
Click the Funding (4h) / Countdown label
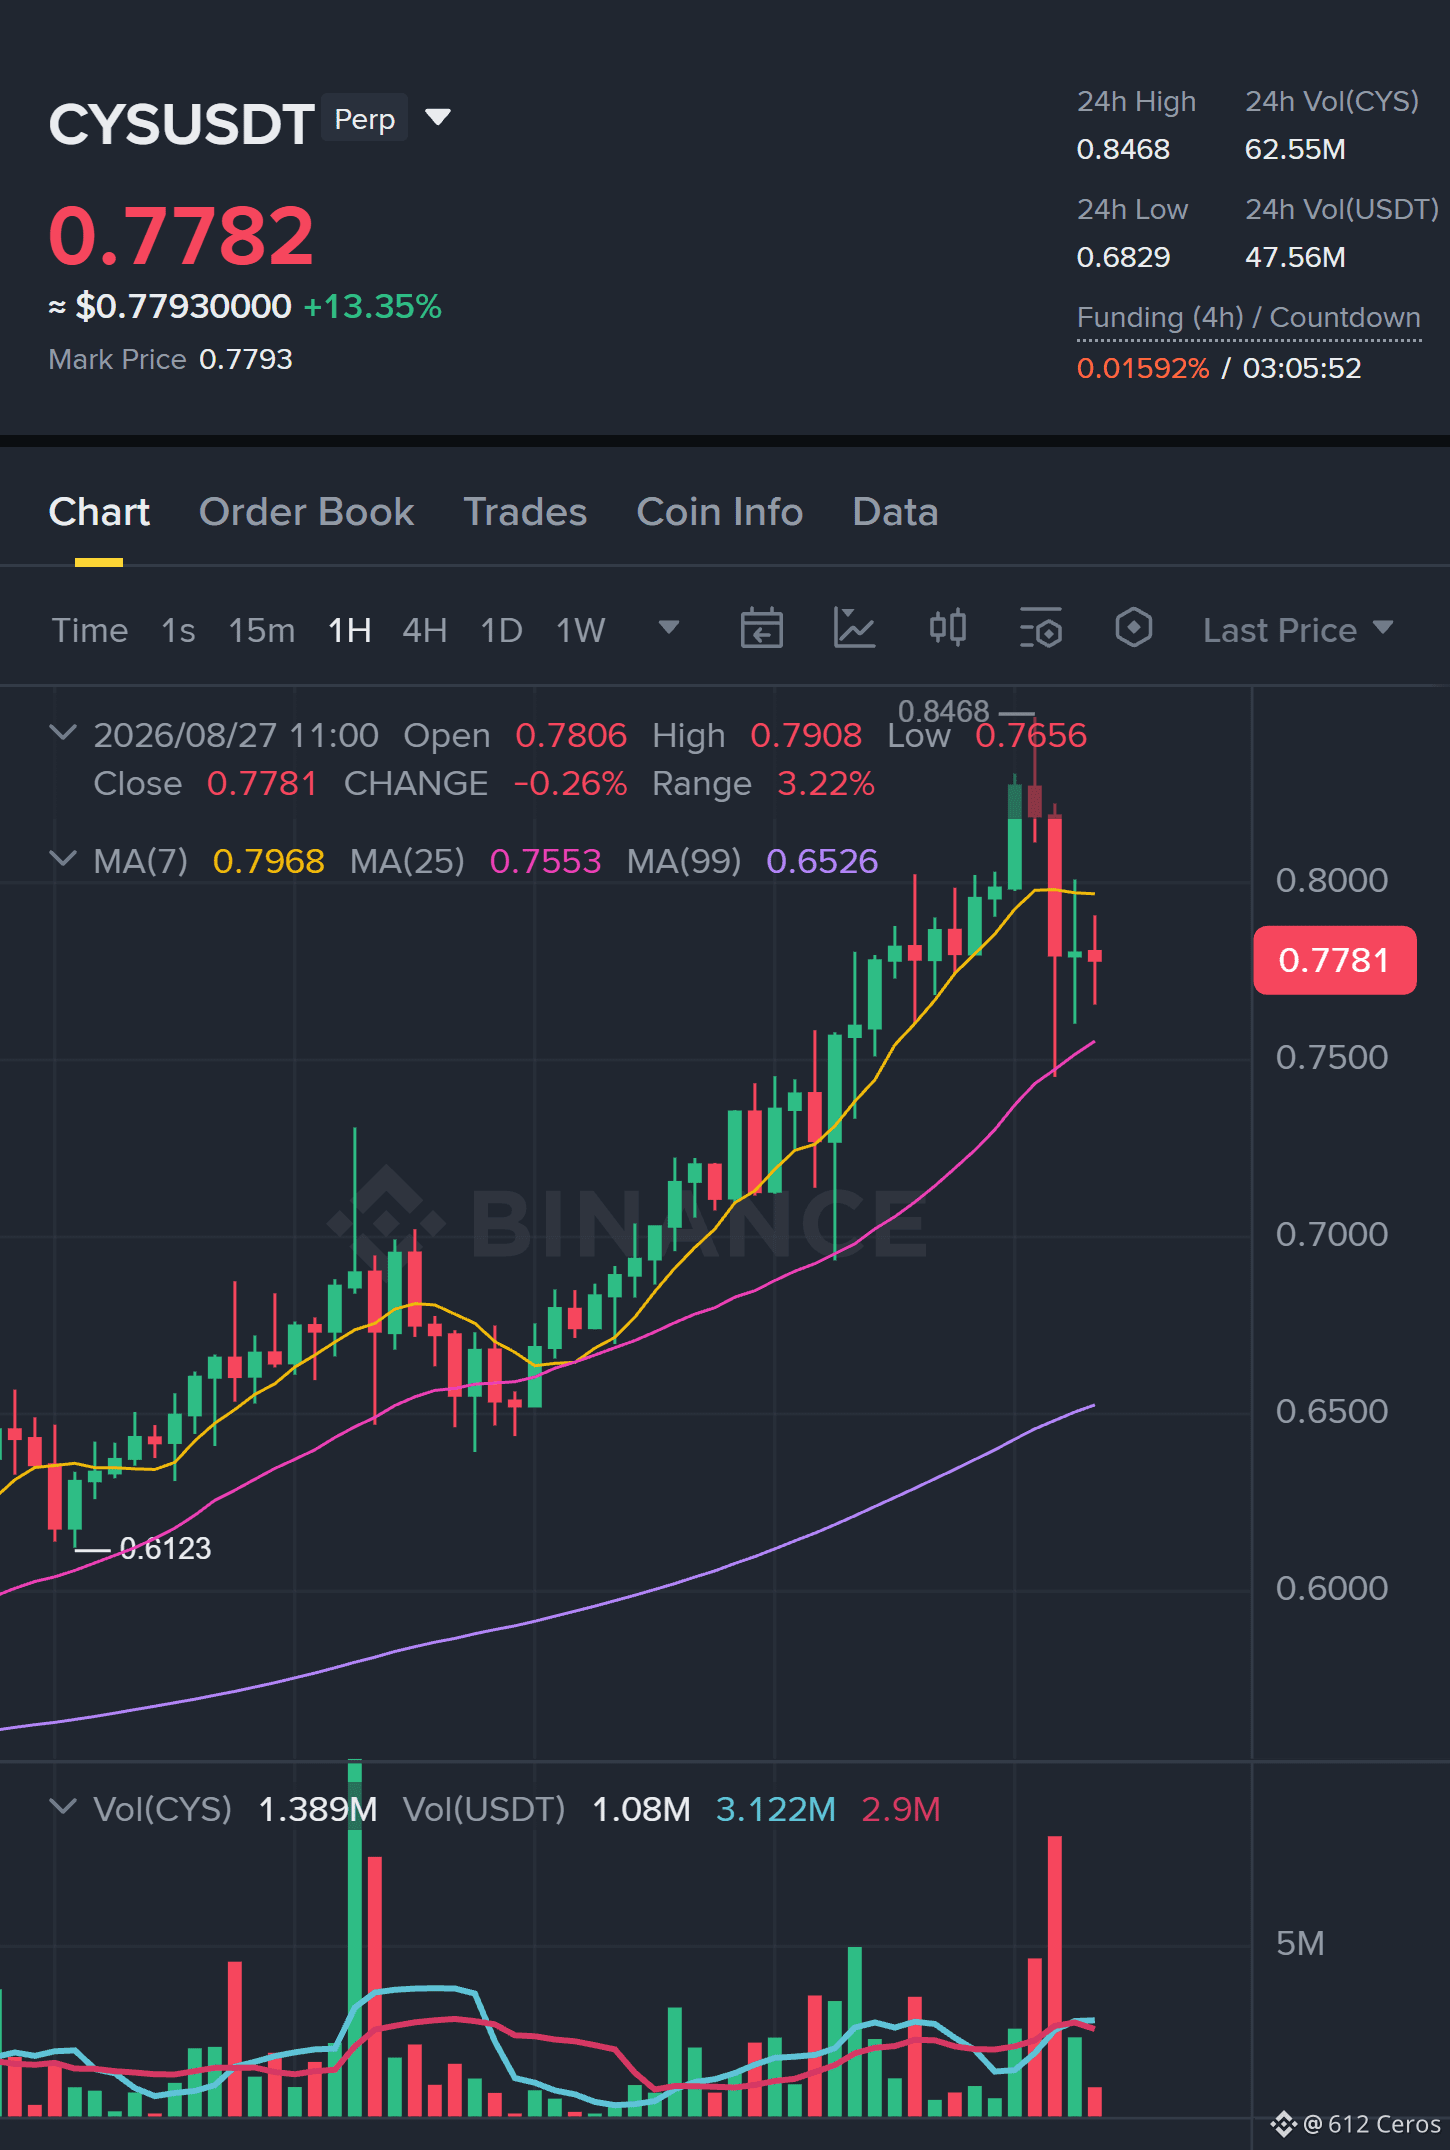1249,318
